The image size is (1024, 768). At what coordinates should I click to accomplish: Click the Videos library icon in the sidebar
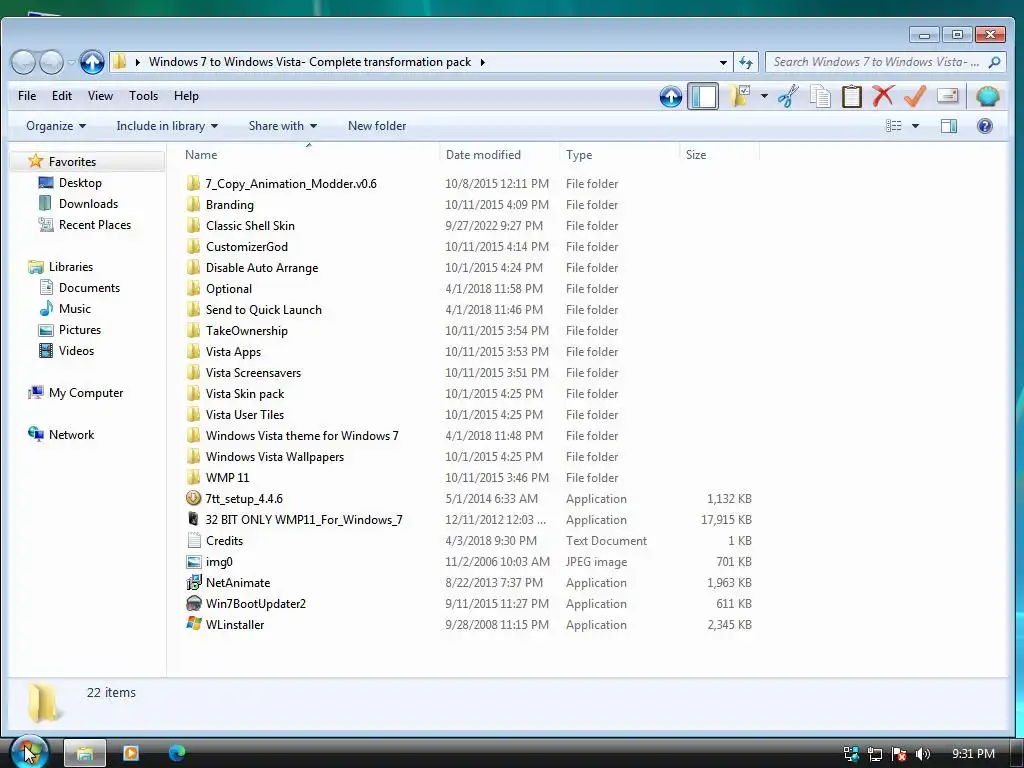tap(46, 351)
